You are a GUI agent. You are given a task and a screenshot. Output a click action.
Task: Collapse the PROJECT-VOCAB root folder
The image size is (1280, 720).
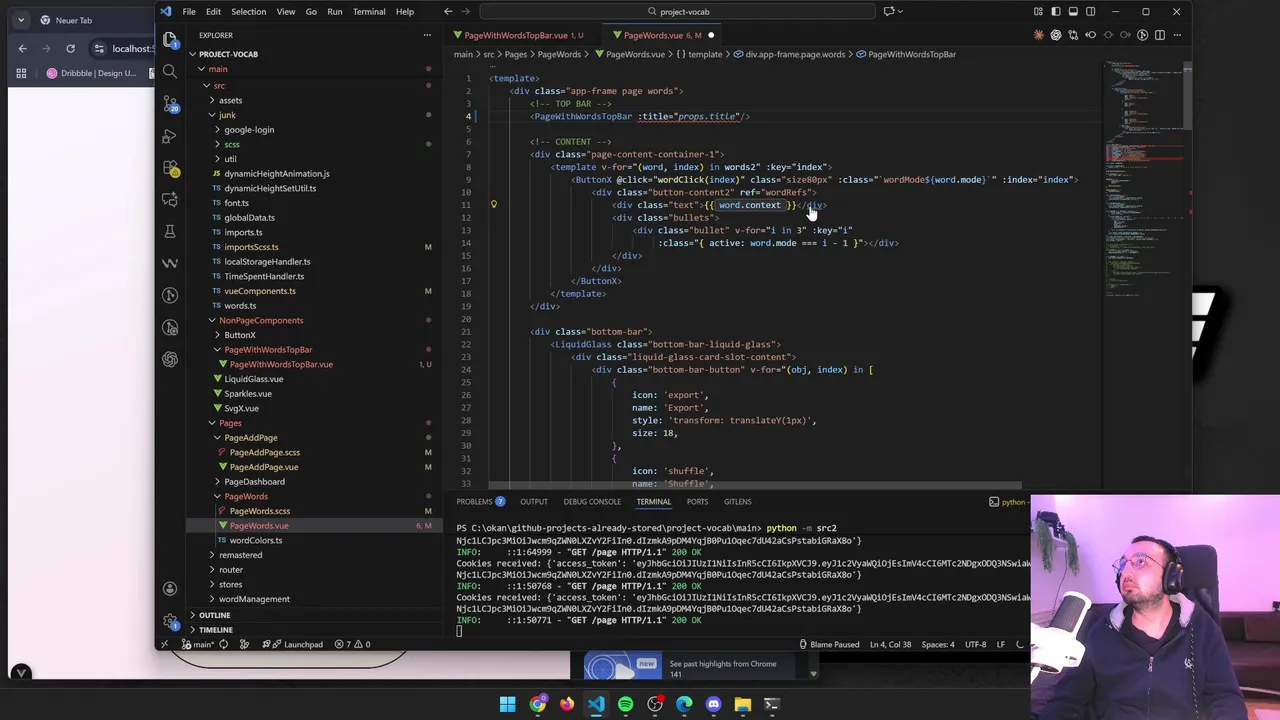click(x=224, y=54)
